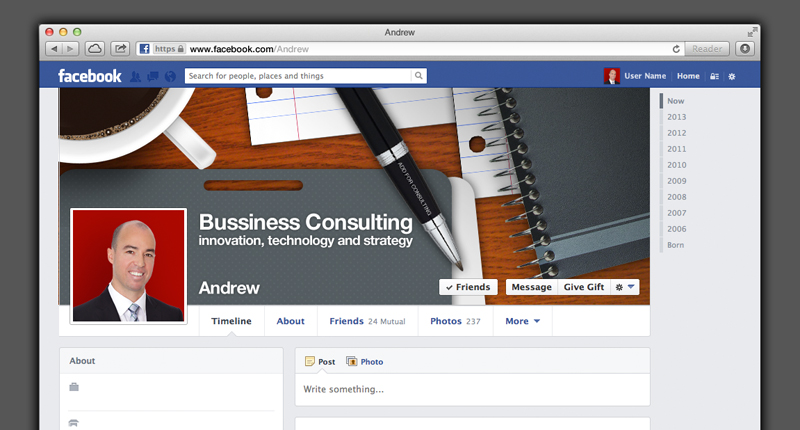Open the notifications globe icon
The width and height of the screenshot is (800, 430).
point(170,77)
